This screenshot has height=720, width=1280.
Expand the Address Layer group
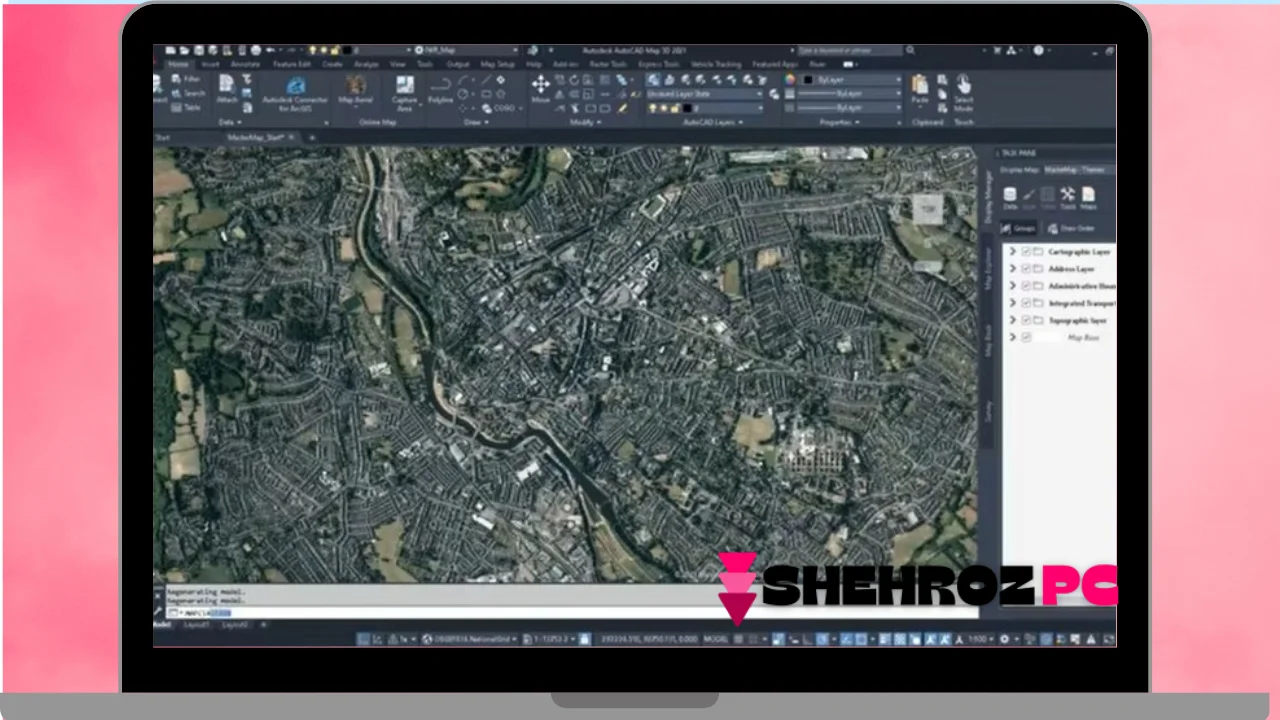point(1013,269)
